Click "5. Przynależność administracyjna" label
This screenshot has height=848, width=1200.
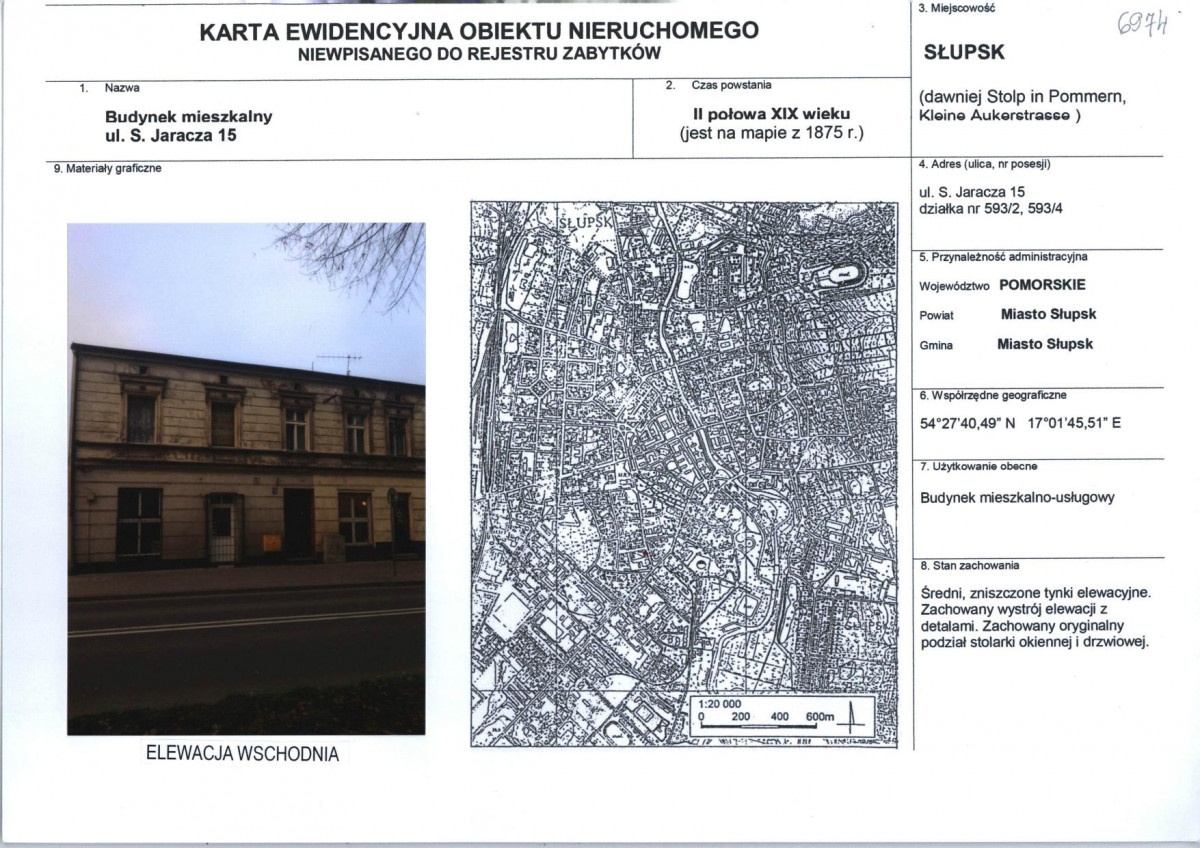(1003, 258)
